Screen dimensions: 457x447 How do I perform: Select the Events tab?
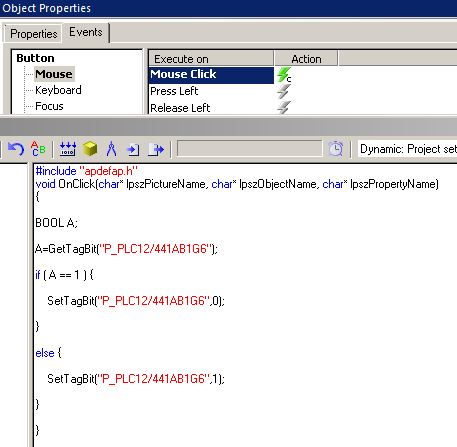(86, 32)
